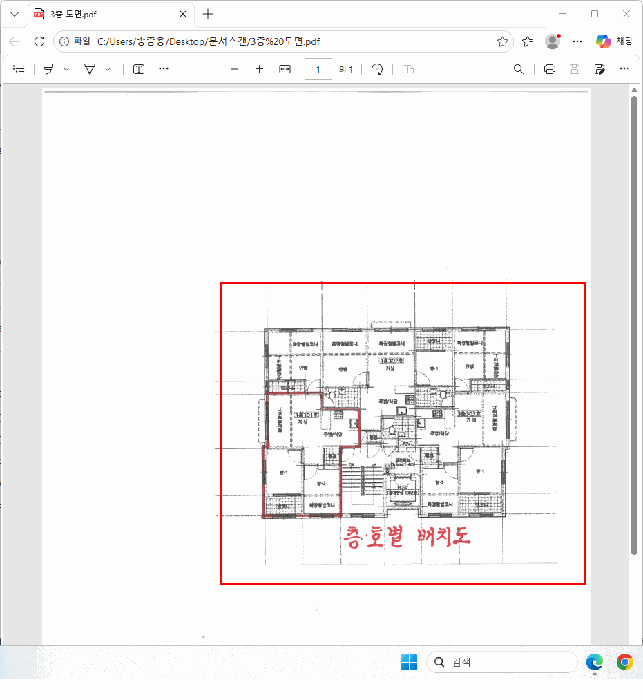Close the 3층 도면.pdf tab
This screenshot has height=700, width=643.
coord(183,14)
